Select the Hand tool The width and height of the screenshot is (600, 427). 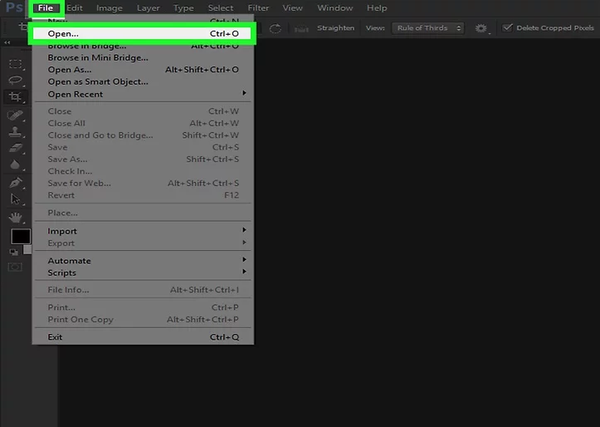[15, 217]
